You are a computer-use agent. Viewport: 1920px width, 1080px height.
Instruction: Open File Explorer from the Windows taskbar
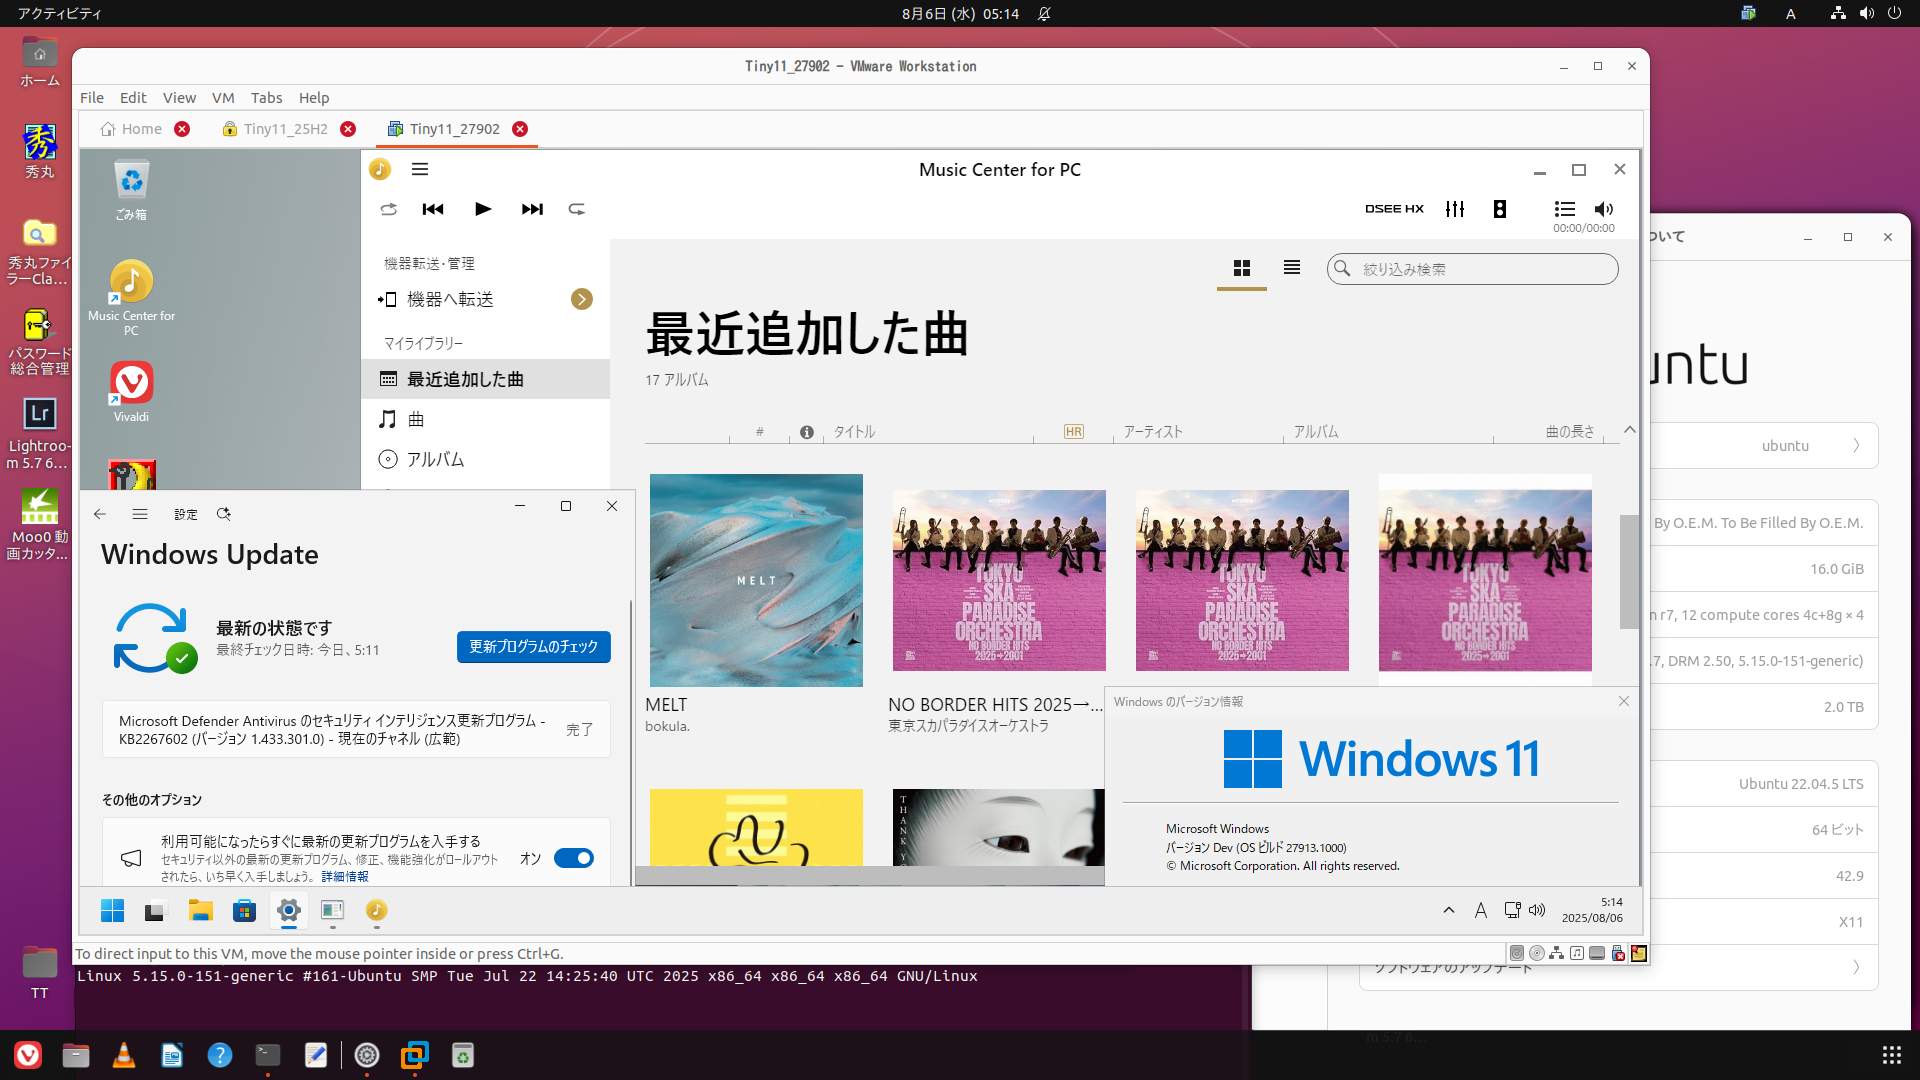coord(201,911)
